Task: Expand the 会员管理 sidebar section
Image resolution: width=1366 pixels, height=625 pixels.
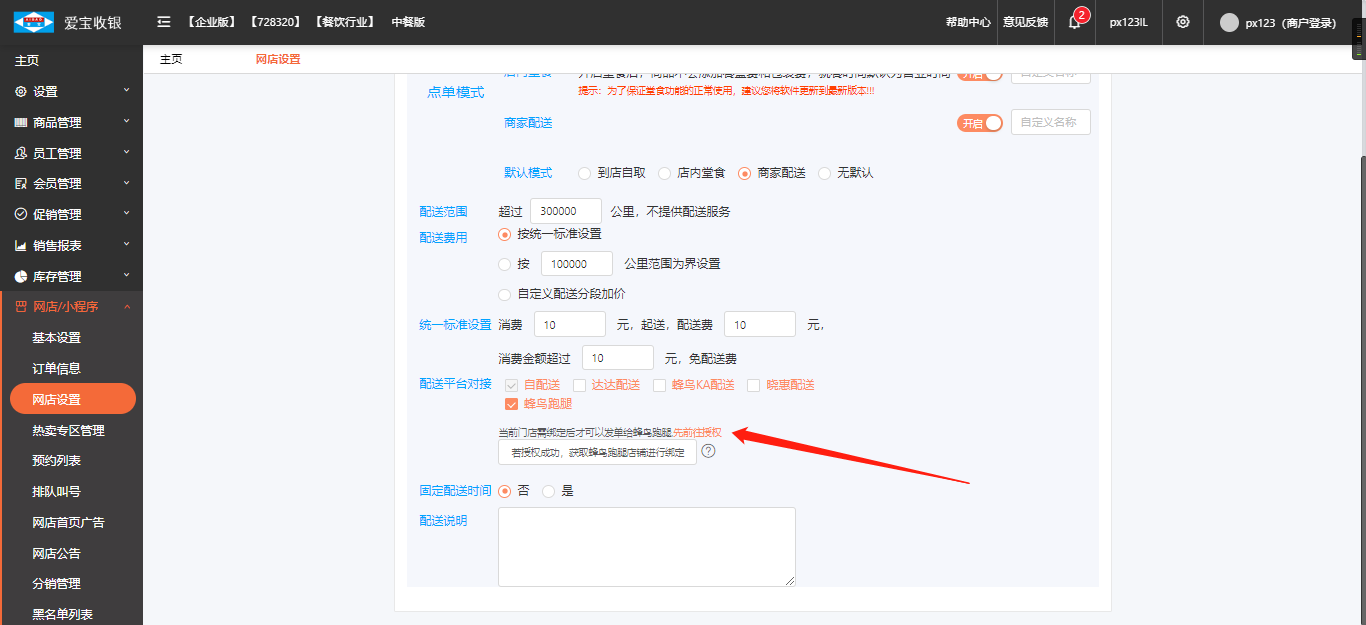Action: pos(71,184)
